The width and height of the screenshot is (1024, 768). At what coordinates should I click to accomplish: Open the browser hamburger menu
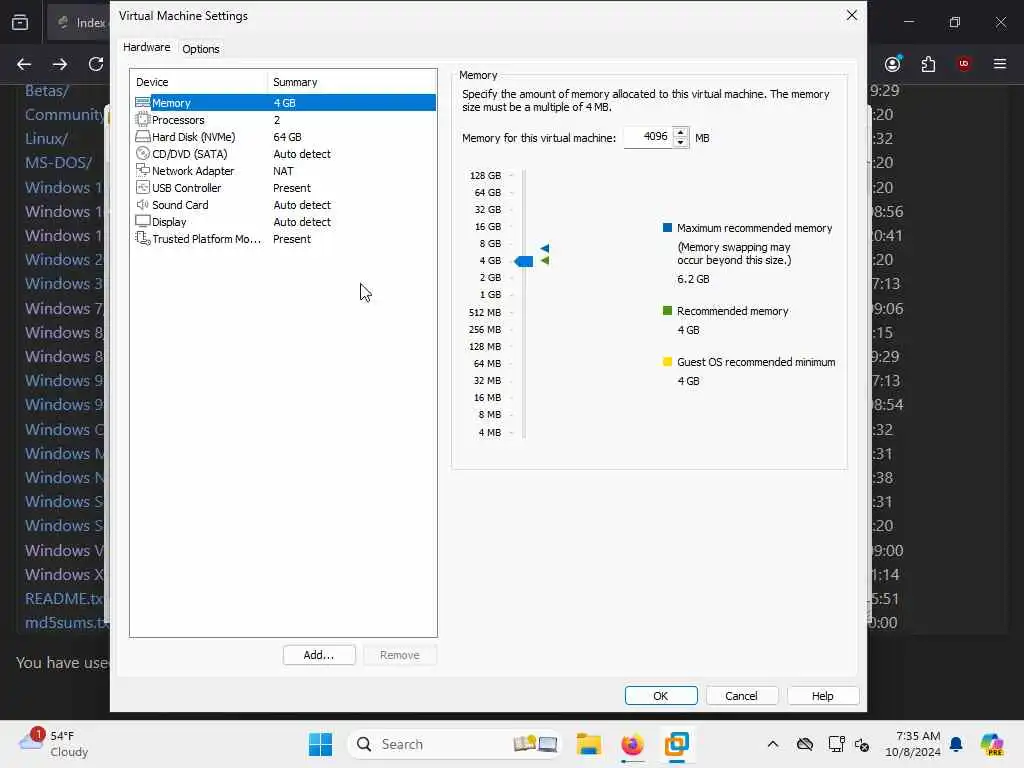[1000, 63]
